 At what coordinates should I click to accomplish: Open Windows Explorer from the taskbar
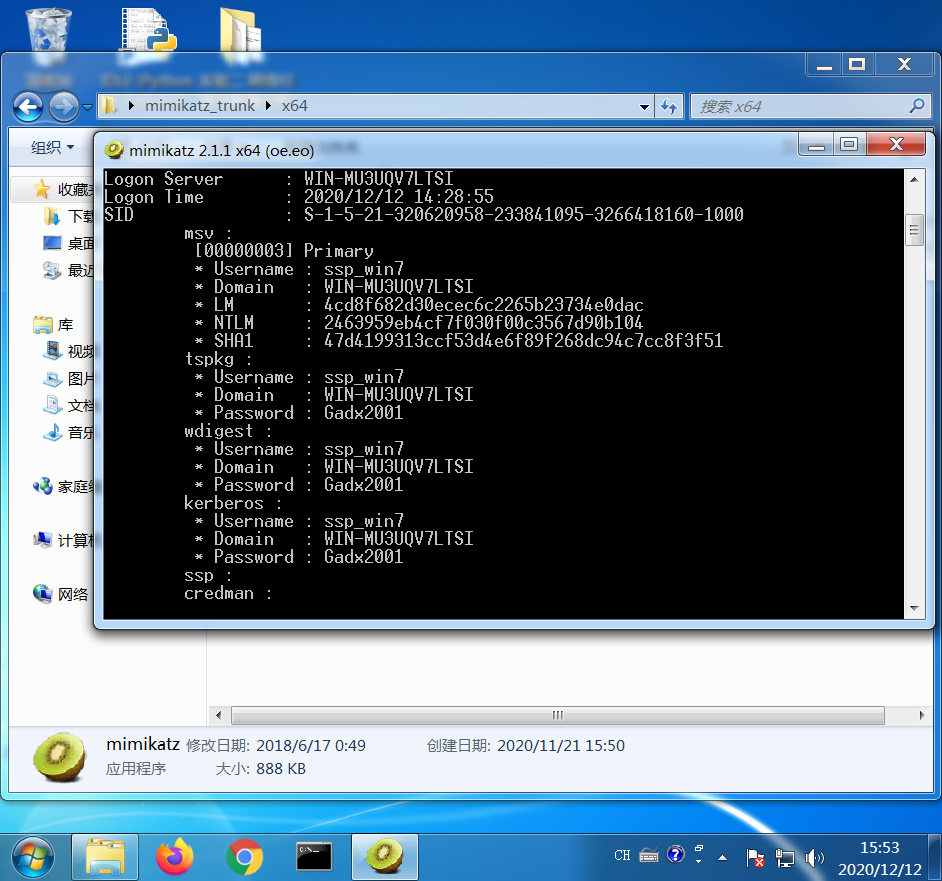(105, 858)
